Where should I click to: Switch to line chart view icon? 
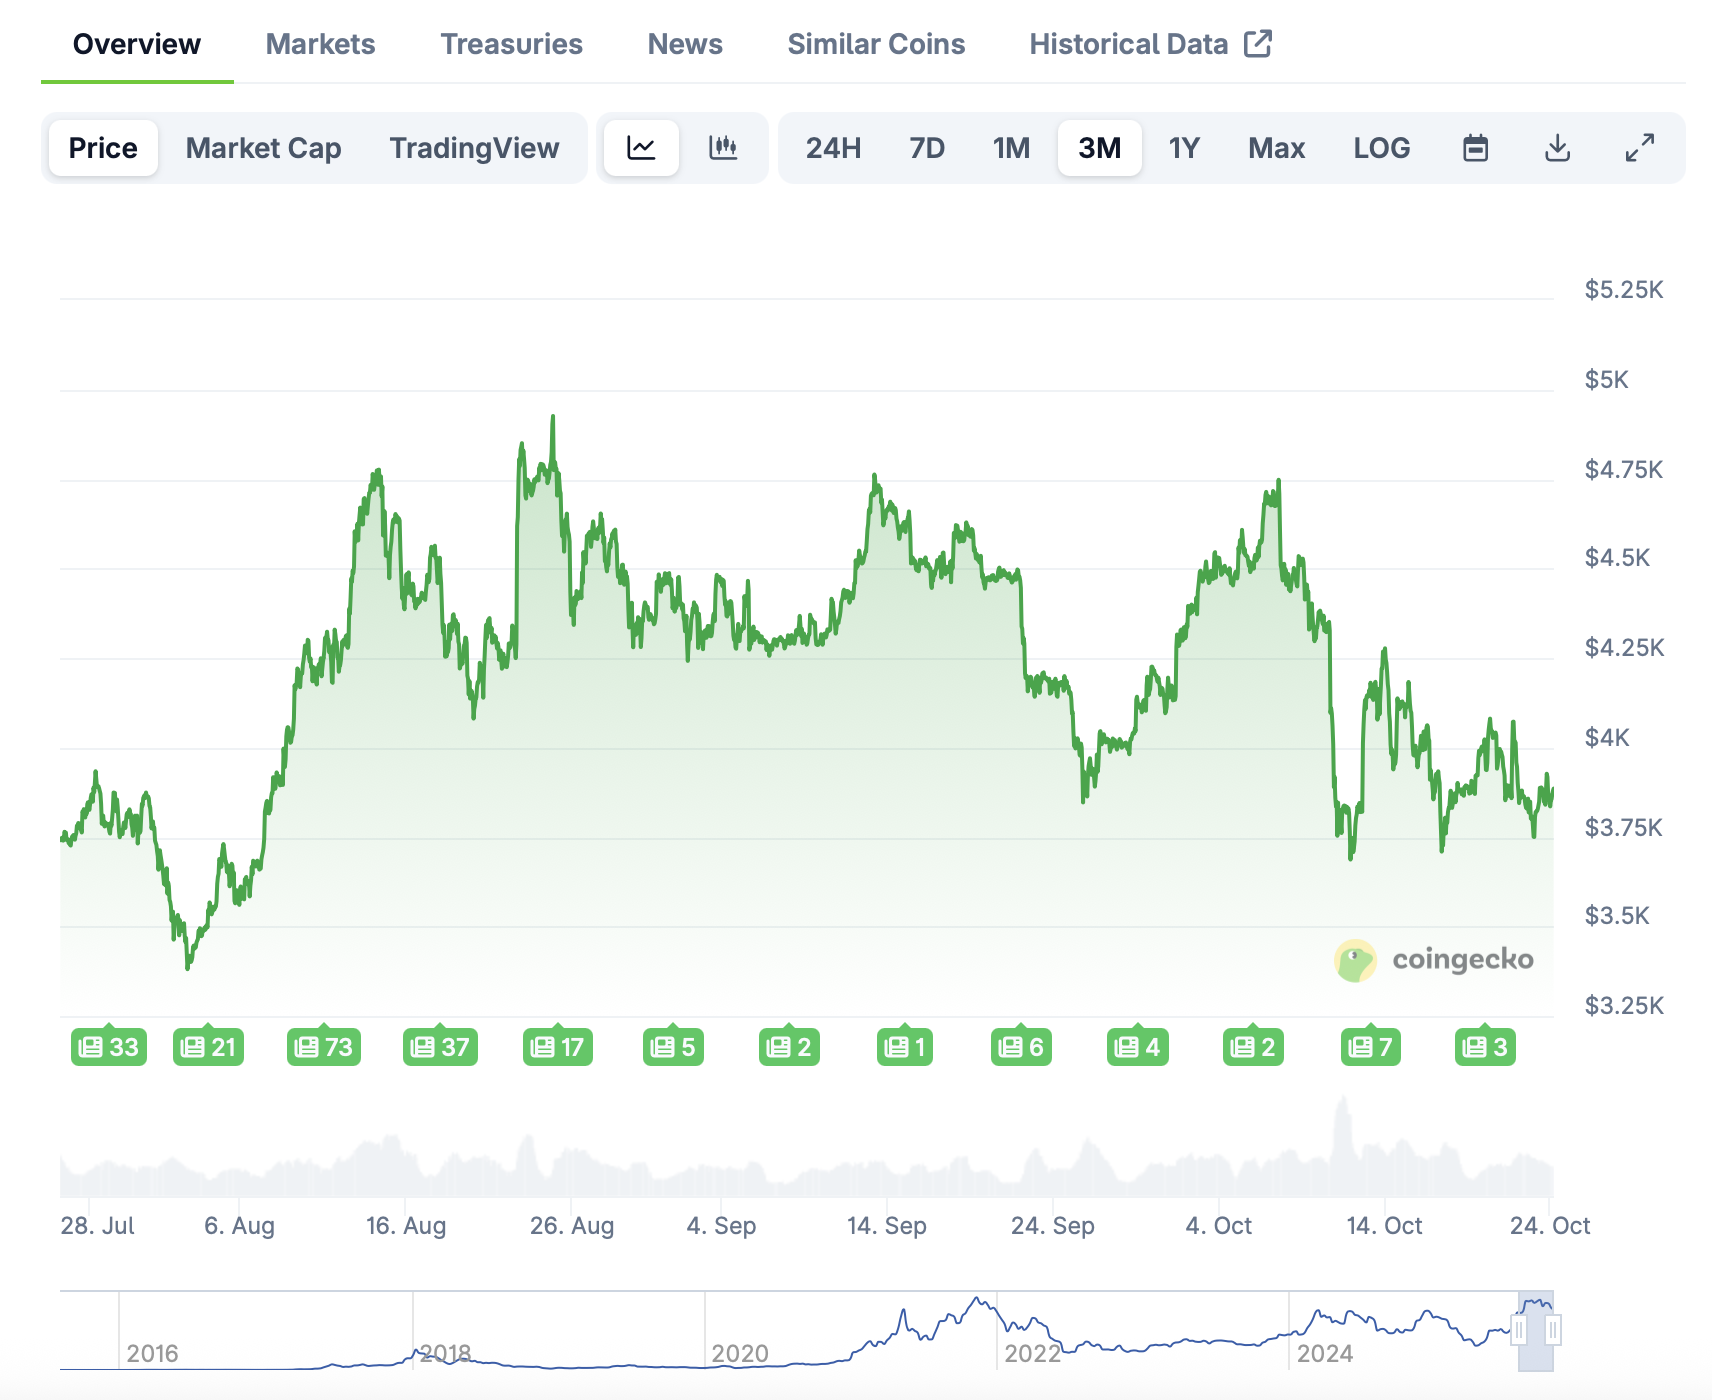coord(641,148)
